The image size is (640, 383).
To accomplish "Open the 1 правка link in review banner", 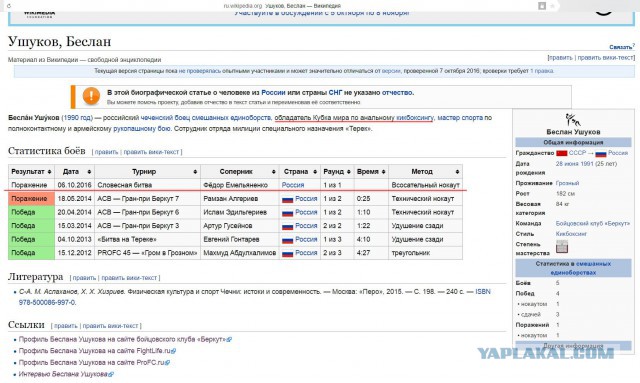I will pyautogui.click(x=542, y=71).
